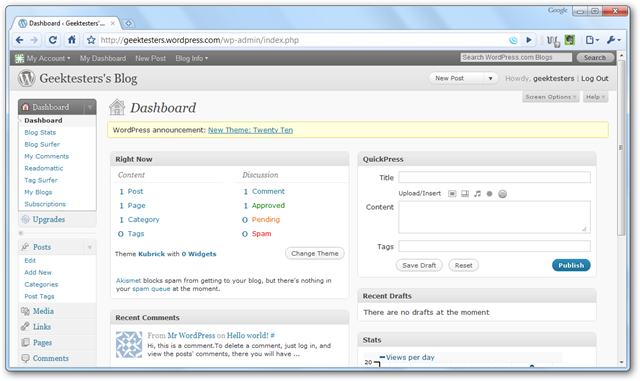The height and width of the screenshot is (381, 640).
Task: Expand Screen Options panel
Action: coord(551,97)
